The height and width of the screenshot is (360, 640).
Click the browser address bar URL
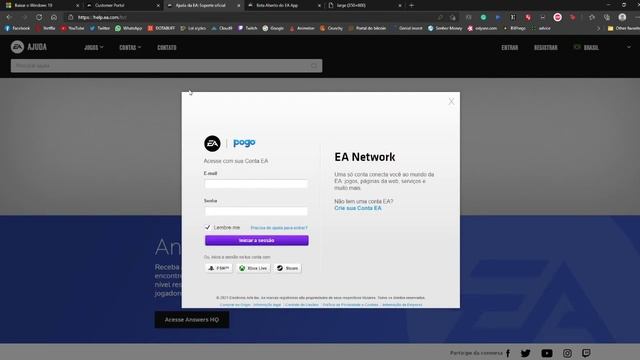pos(102,17)
